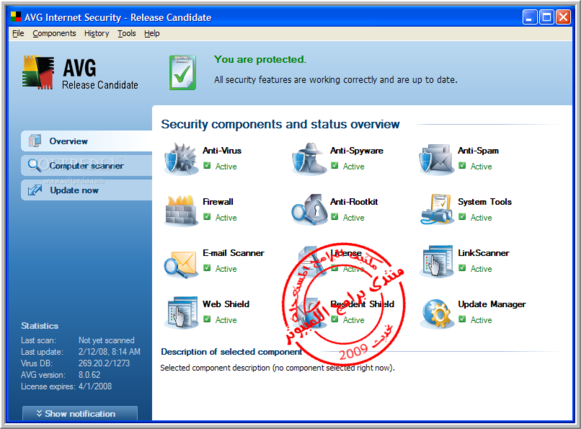Click 'Description of selected component' heading
The image size is (581, 429).
(x=232, y=352)
